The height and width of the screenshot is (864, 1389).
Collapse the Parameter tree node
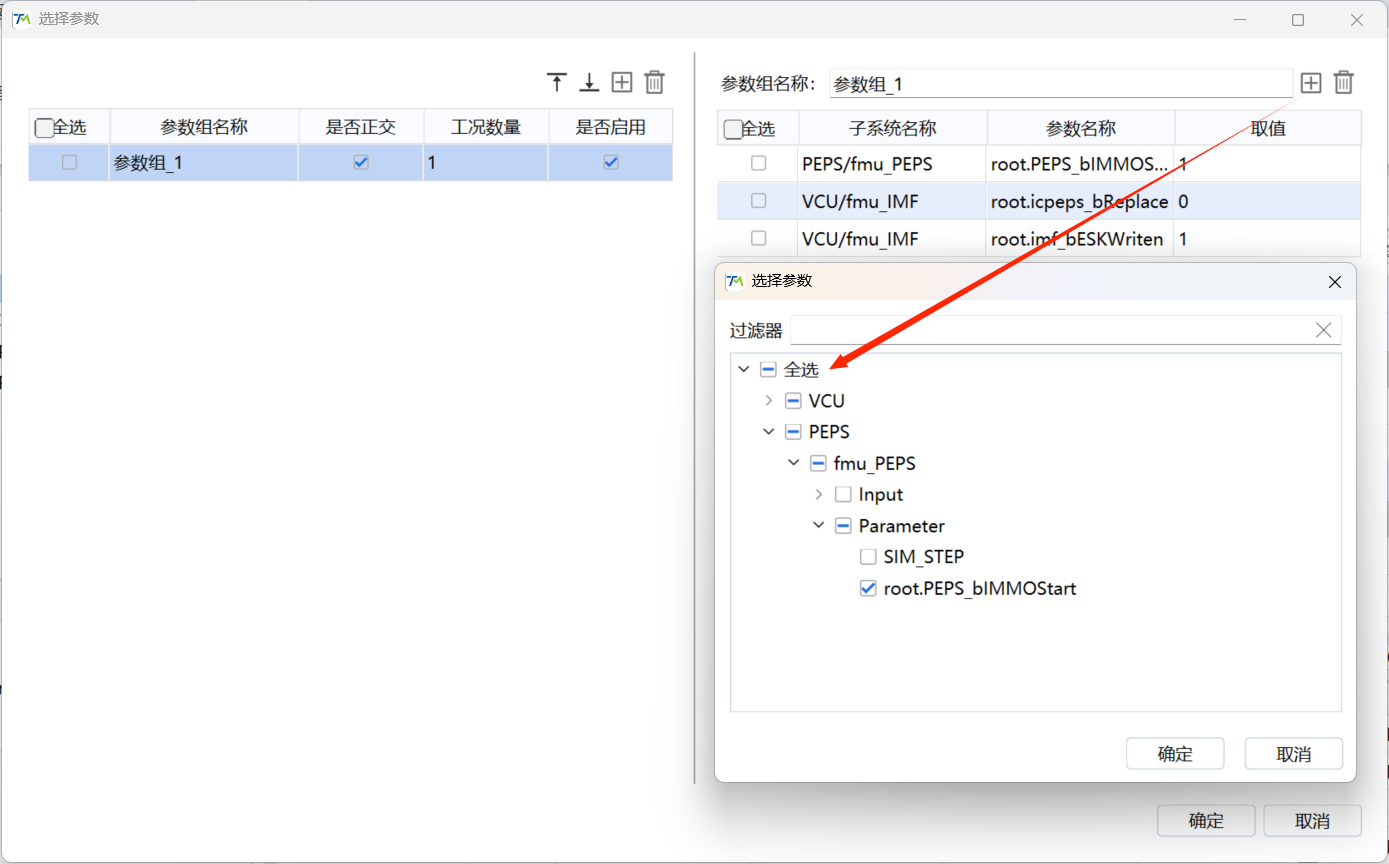[x=818, y=525]
